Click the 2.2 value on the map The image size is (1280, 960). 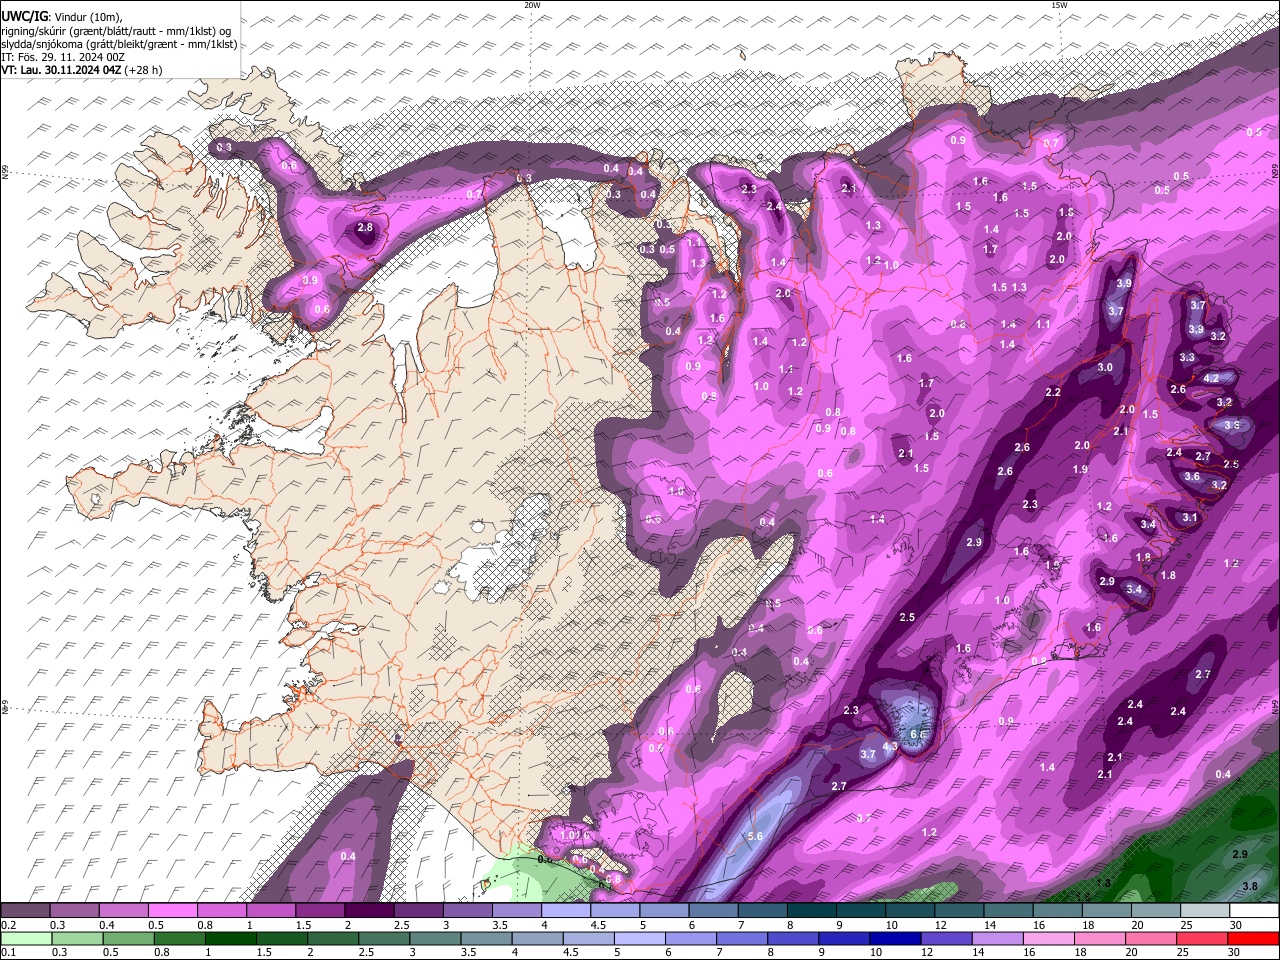1052,392
